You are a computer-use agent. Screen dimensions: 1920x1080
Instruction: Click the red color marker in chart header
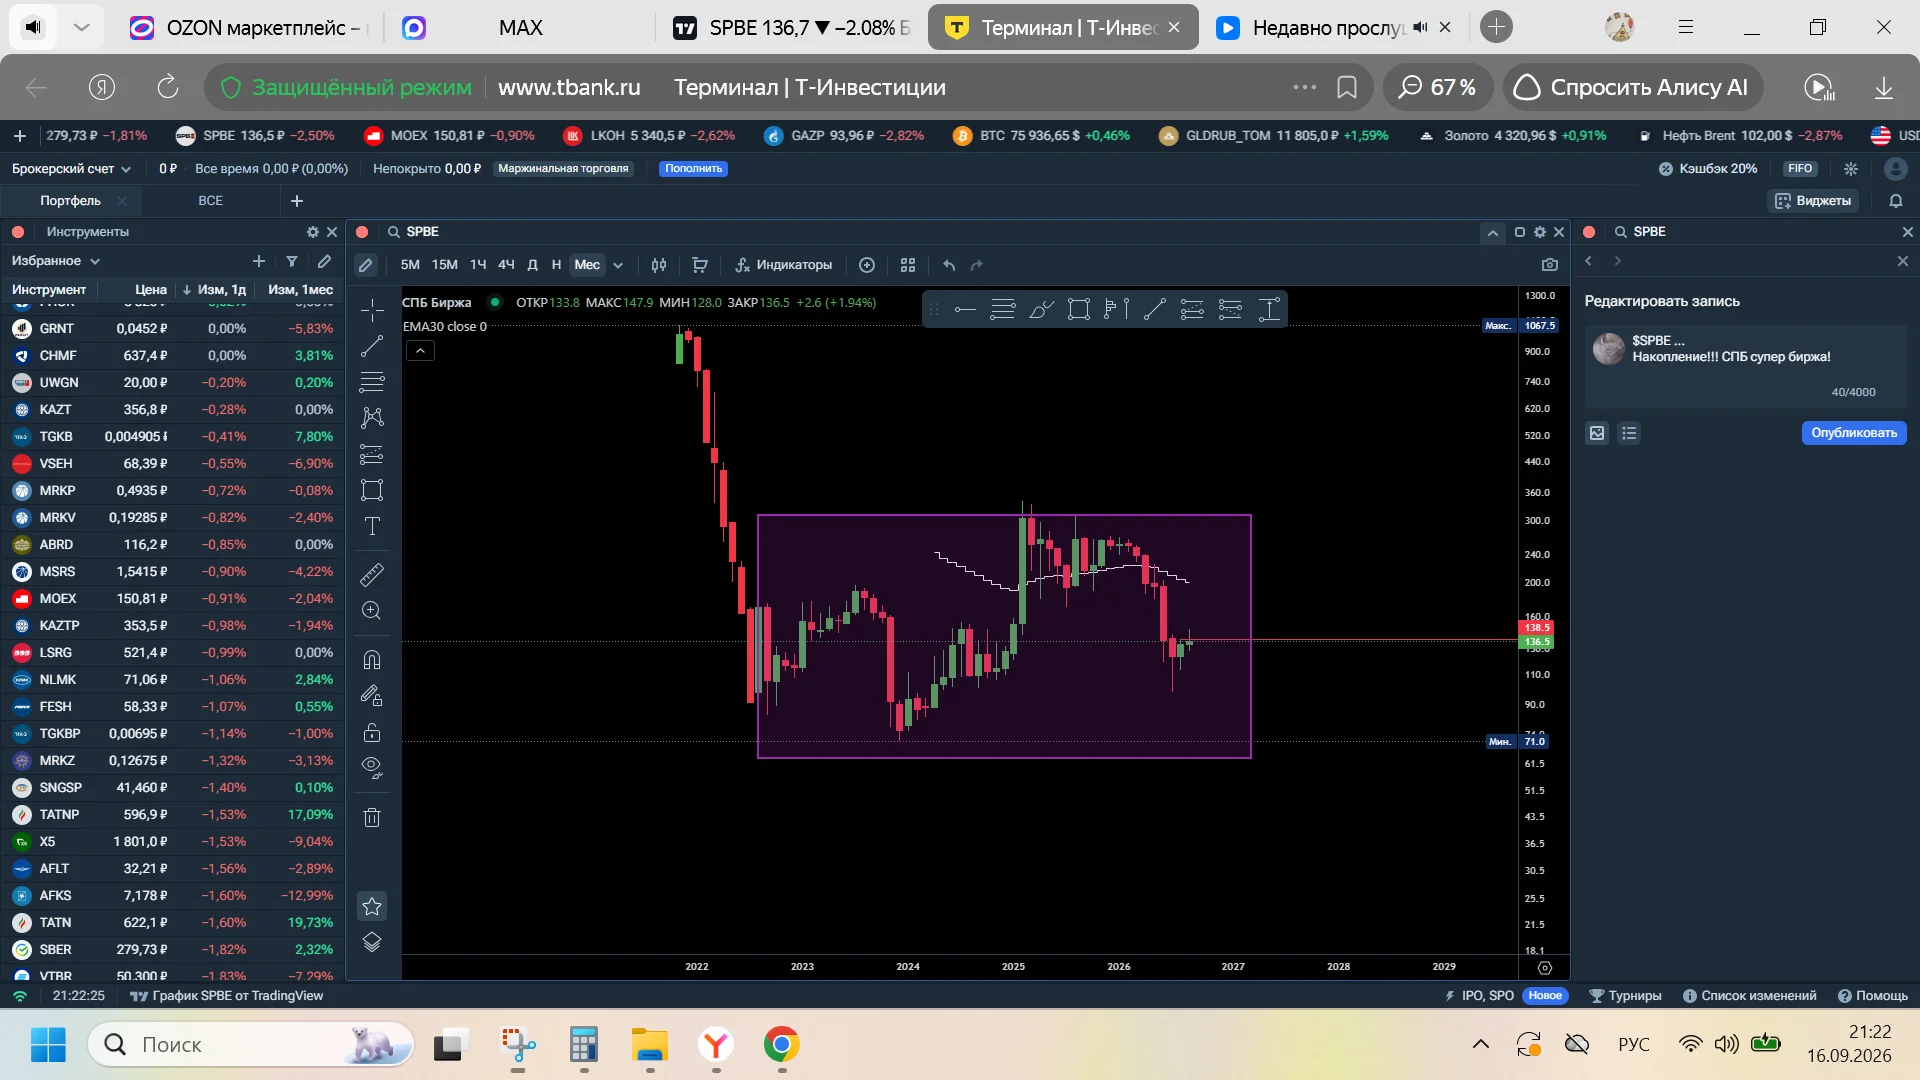[362, 232]
